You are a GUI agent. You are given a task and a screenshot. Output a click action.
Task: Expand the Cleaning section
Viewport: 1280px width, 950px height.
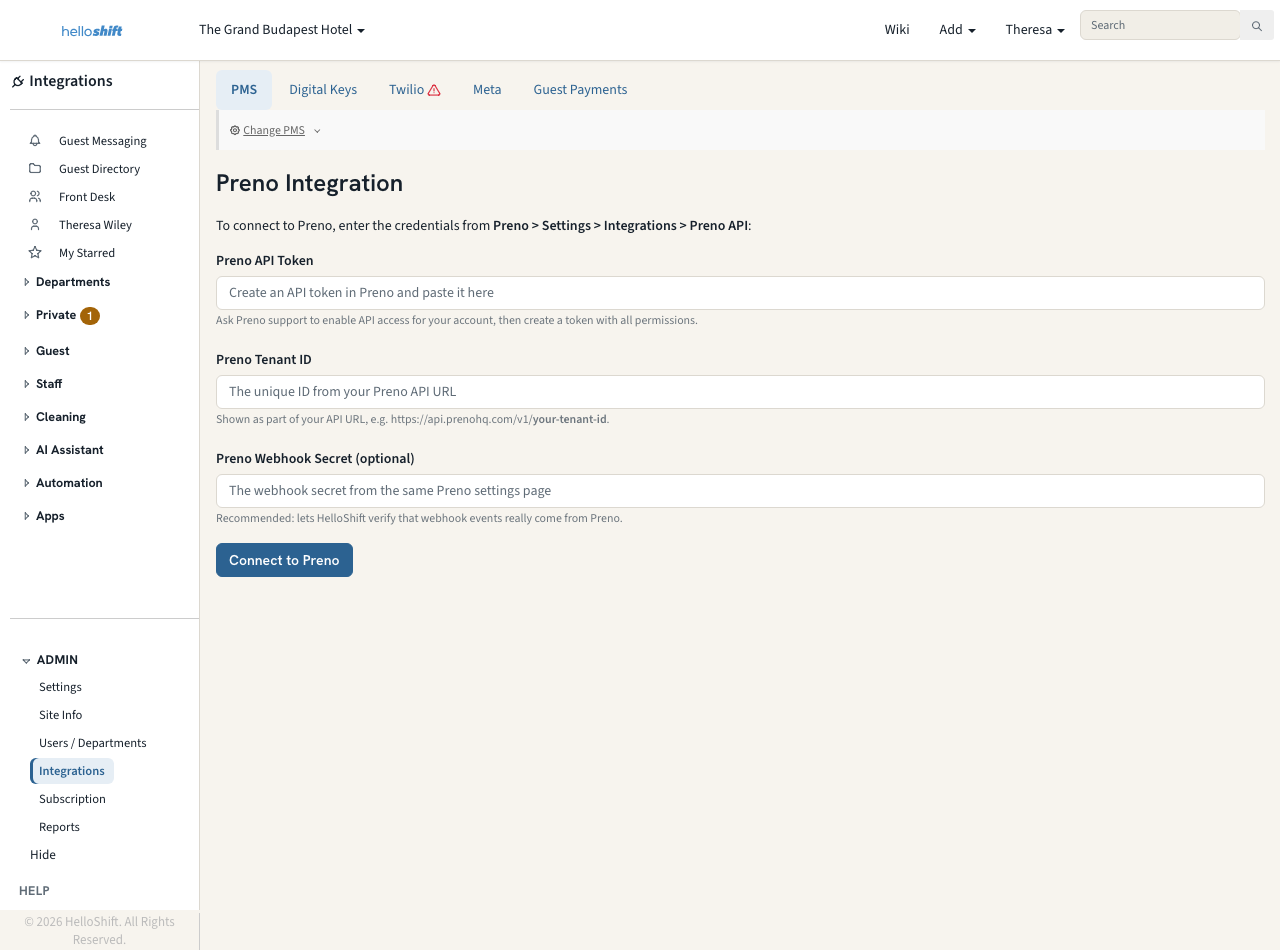tap(27, 417)
